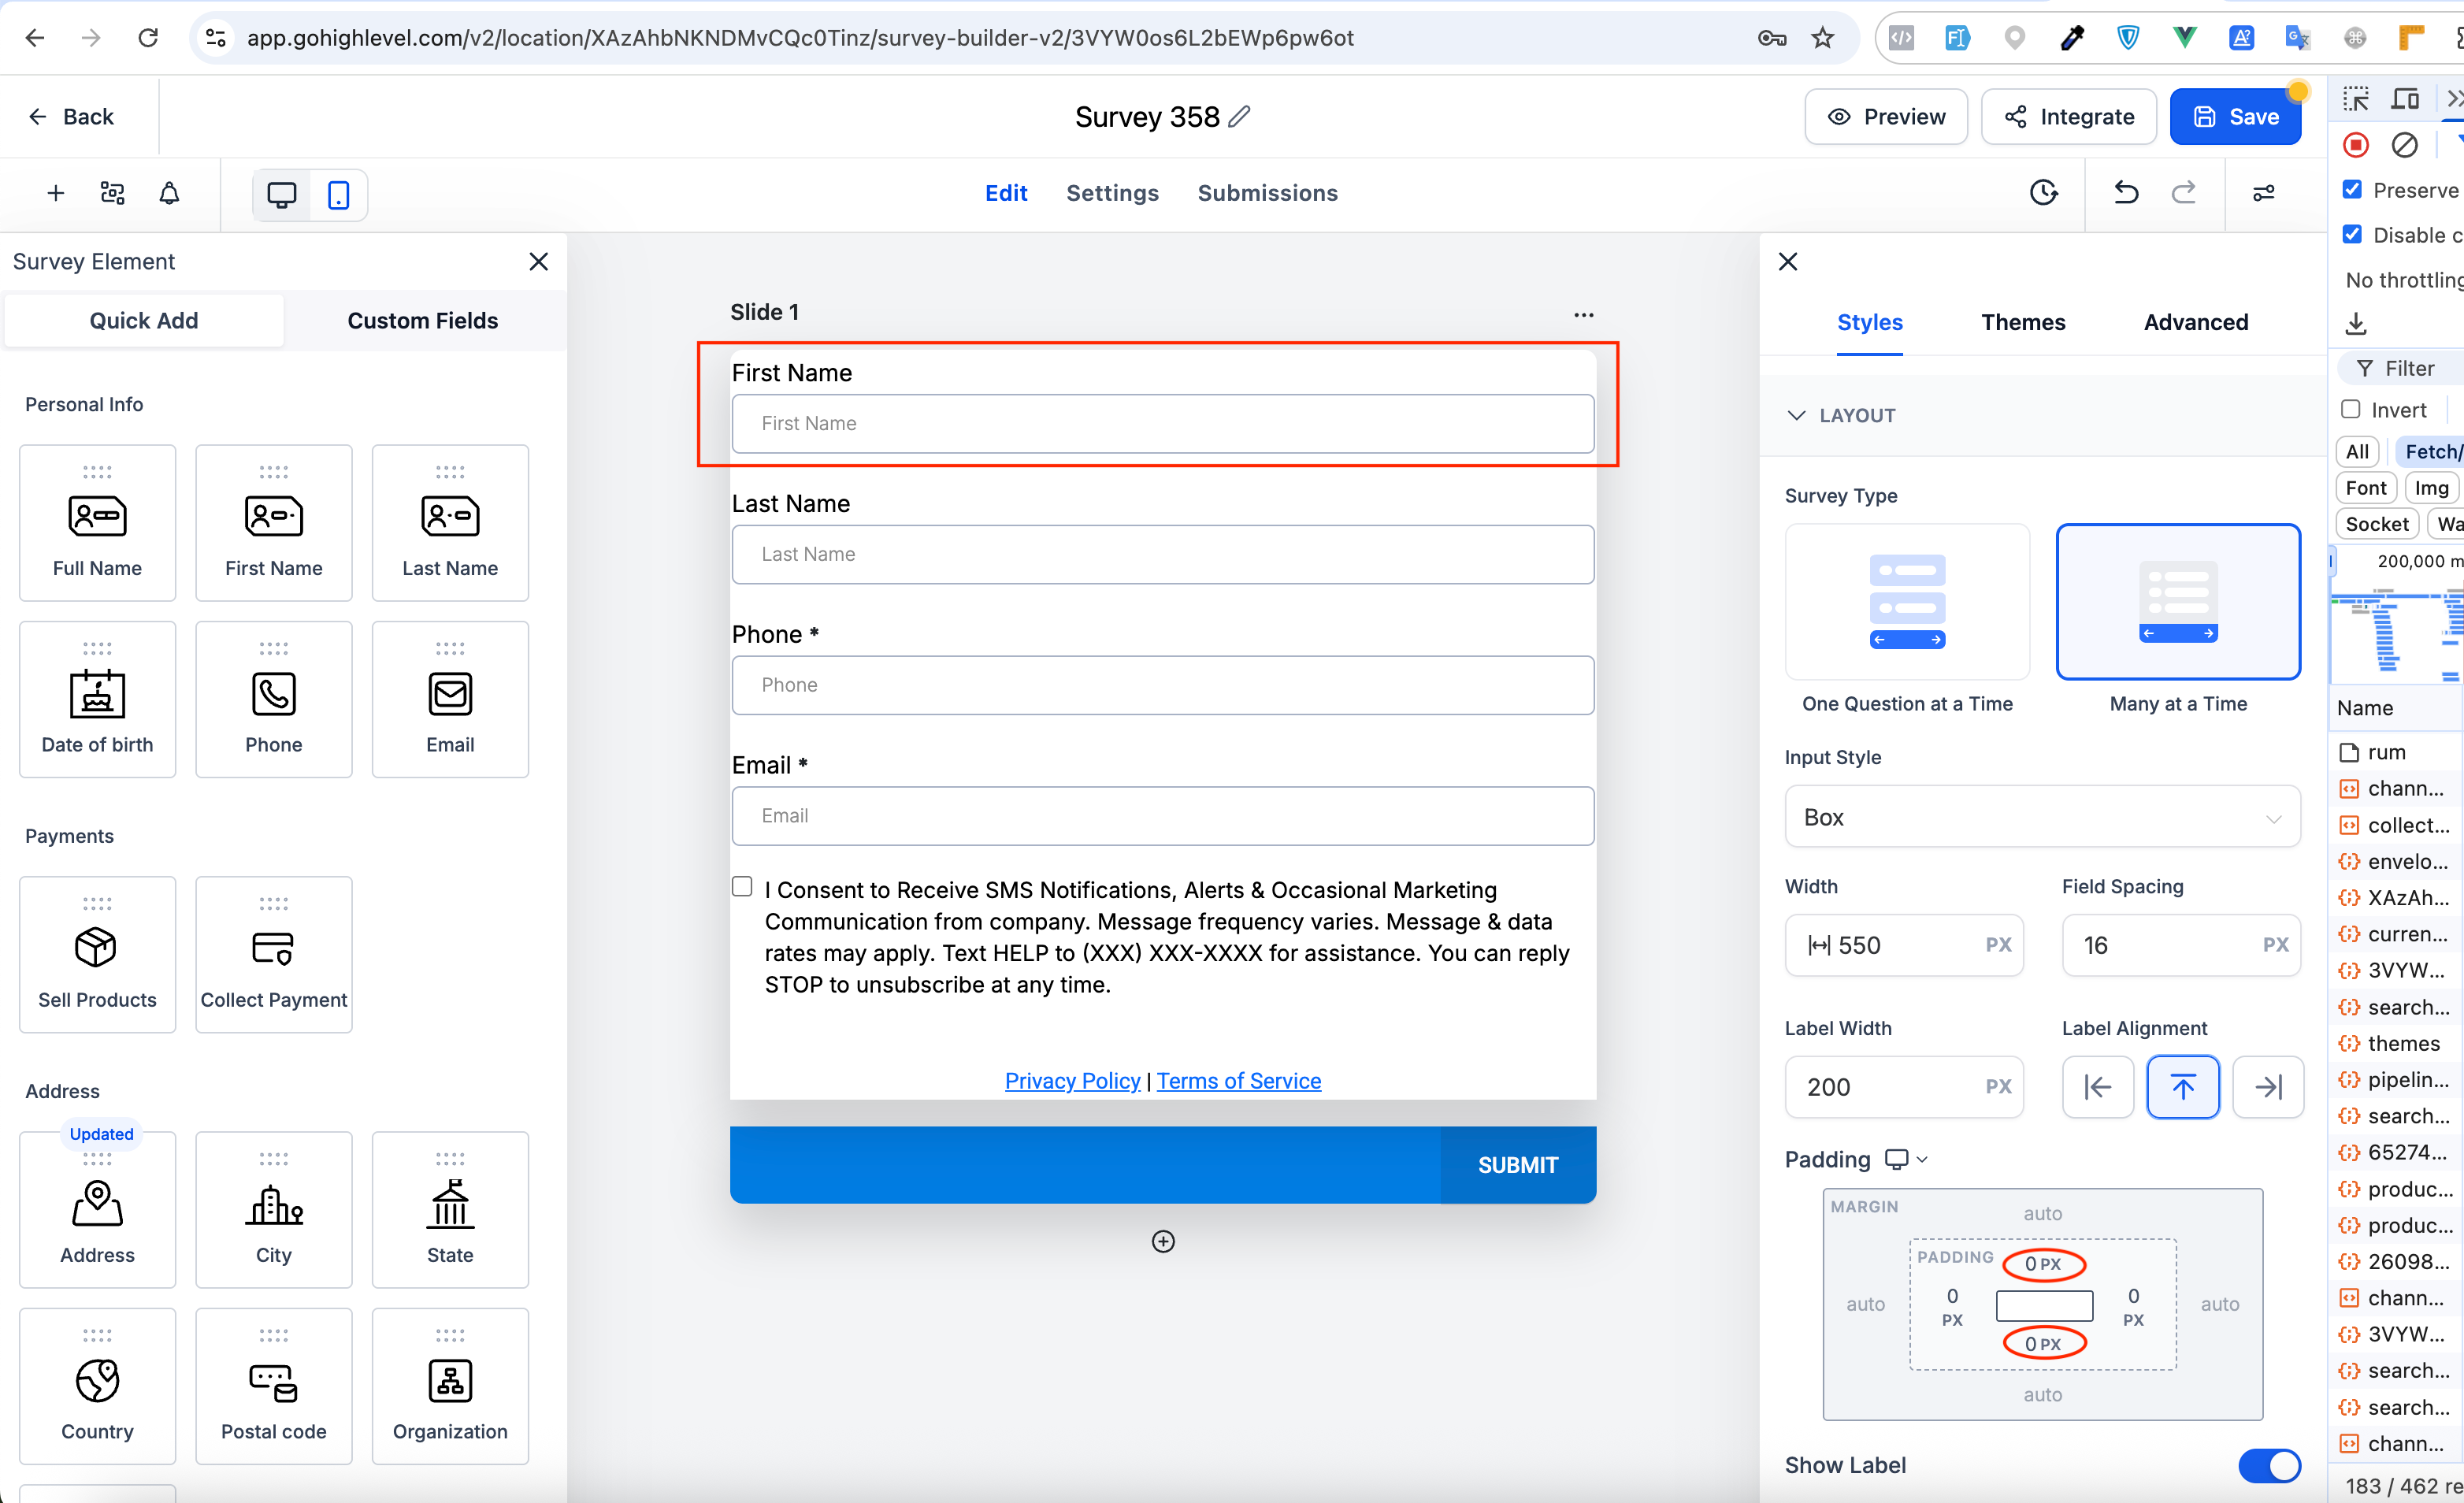Click the plus add element icon

56,193
